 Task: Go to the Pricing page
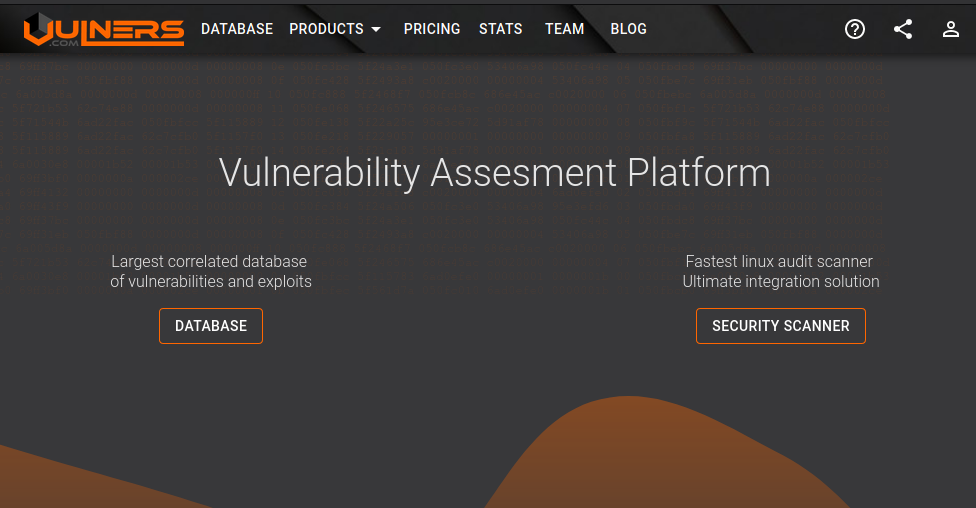tap(432, 29)
